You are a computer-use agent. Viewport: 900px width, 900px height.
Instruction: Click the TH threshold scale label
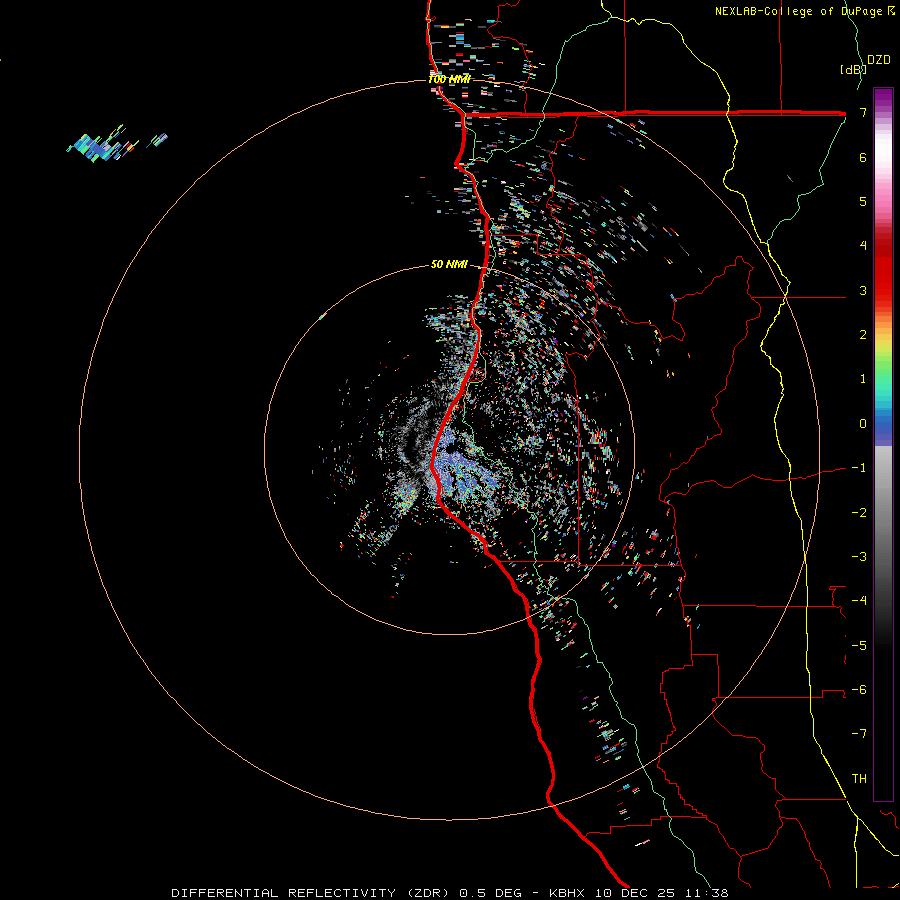[x=859, y=779]
